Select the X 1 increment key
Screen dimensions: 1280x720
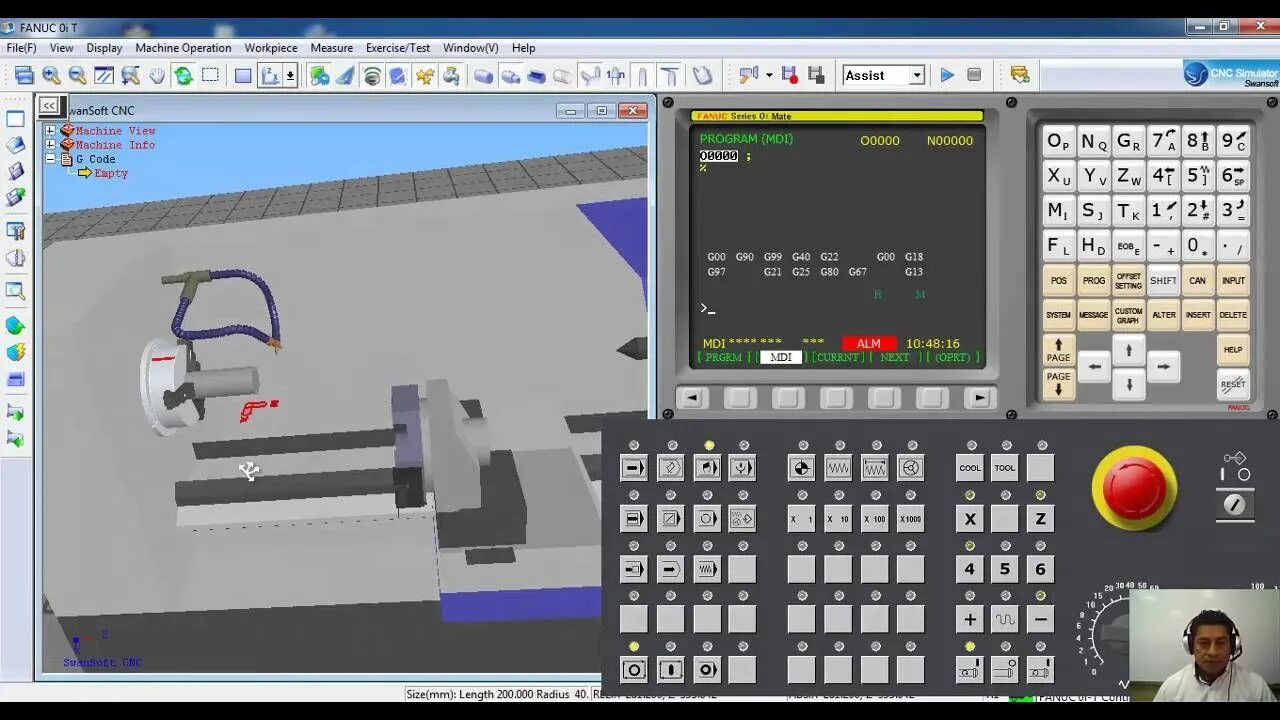click(801, 518)
